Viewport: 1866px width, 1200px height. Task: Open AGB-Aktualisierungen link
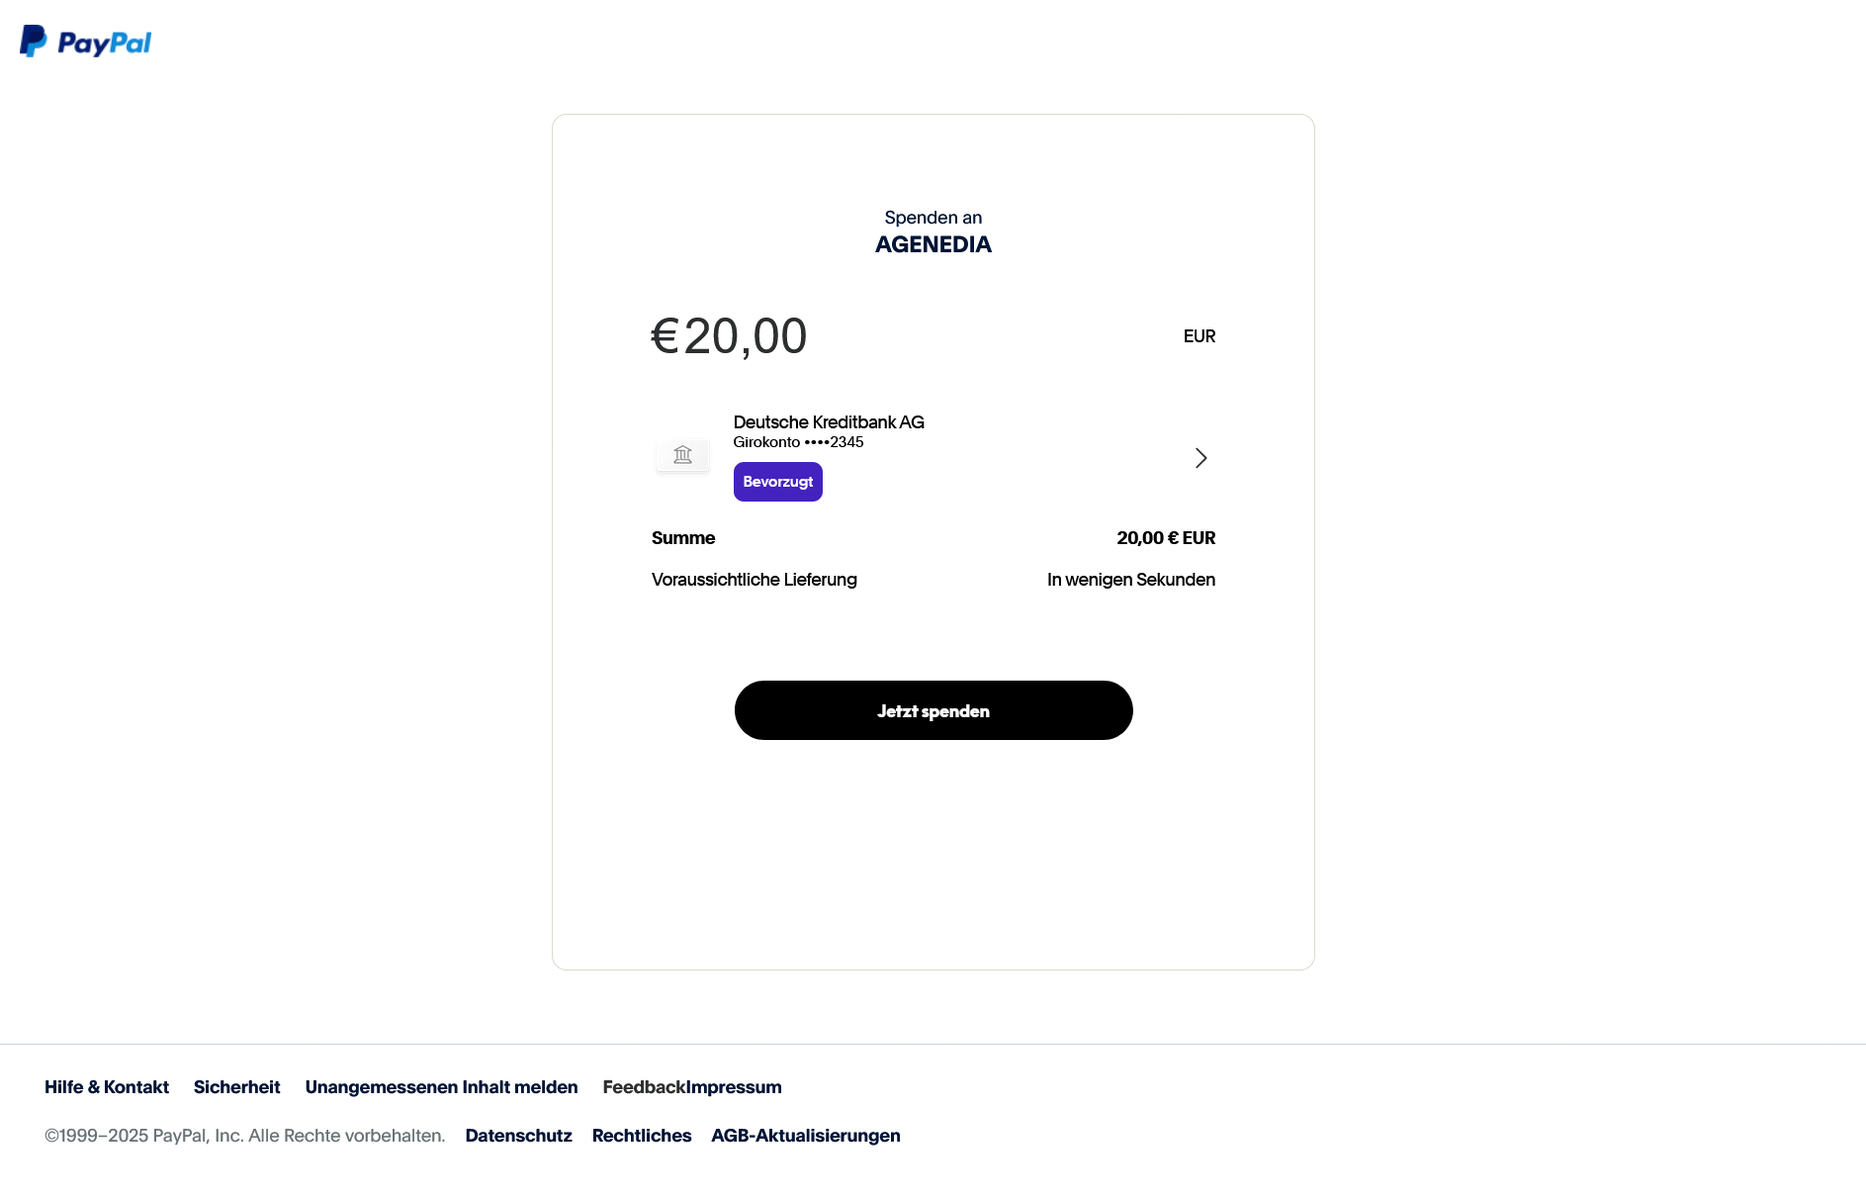click(x=805, y=1136)
